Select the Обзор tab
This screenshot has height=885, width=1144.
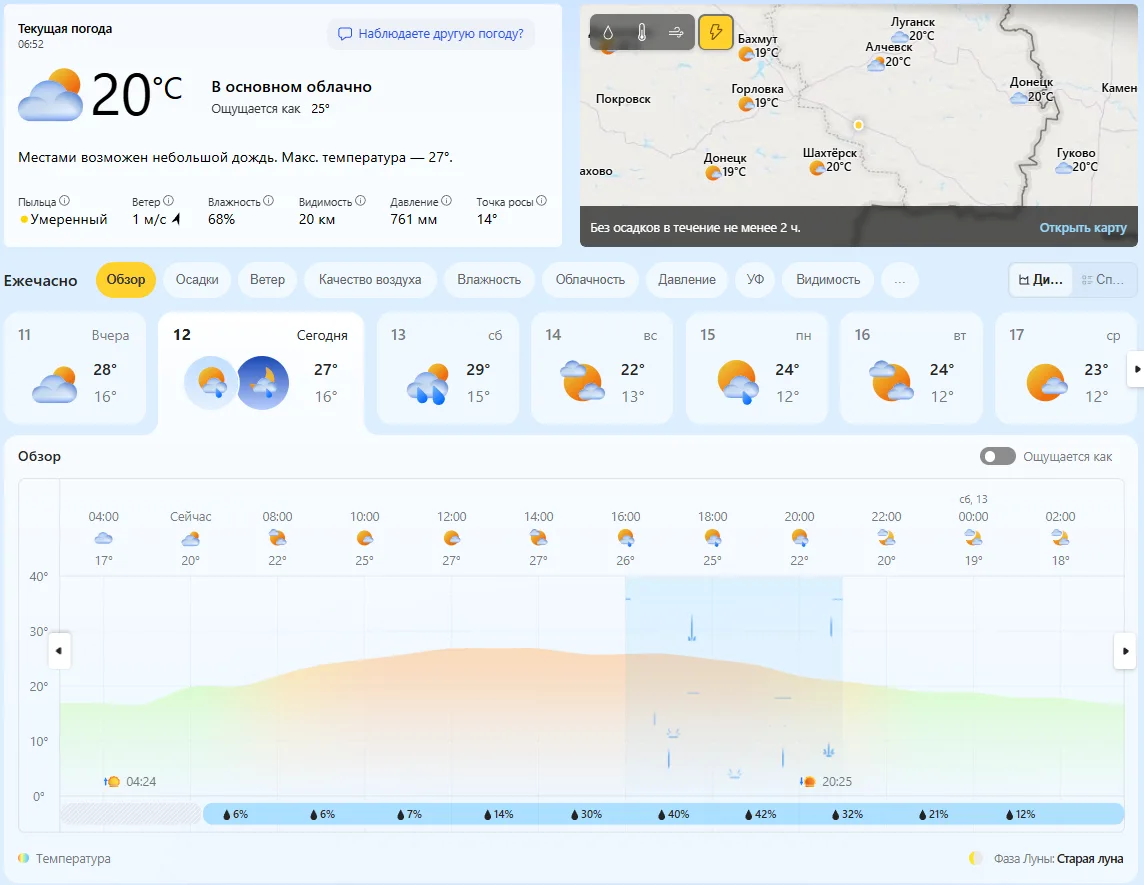pos(125,280)
